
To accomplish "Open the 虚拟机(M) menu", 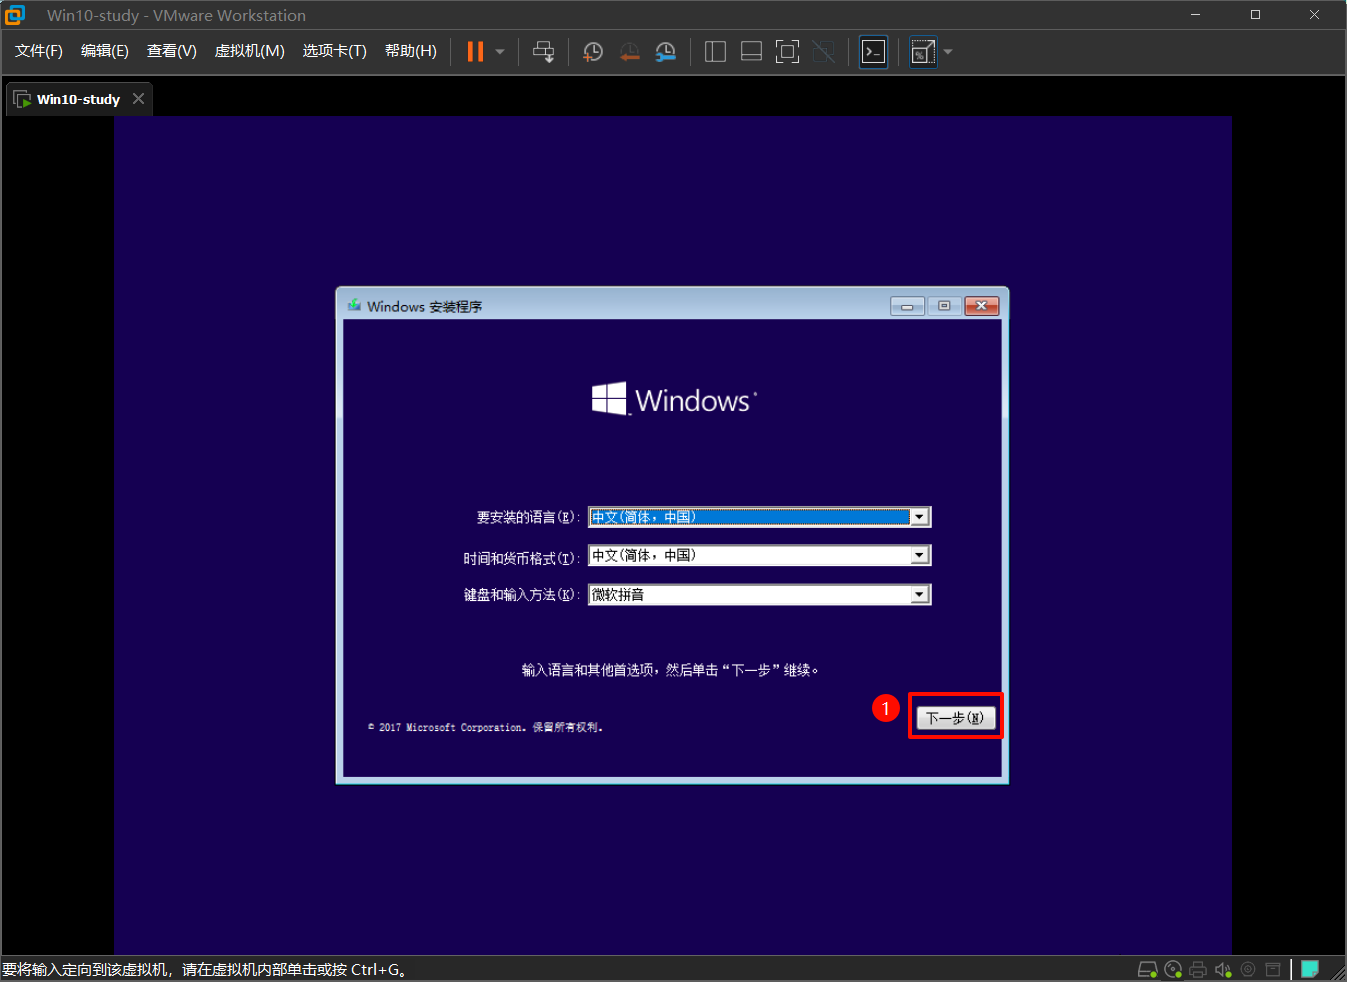I will [x=249, y=51].
